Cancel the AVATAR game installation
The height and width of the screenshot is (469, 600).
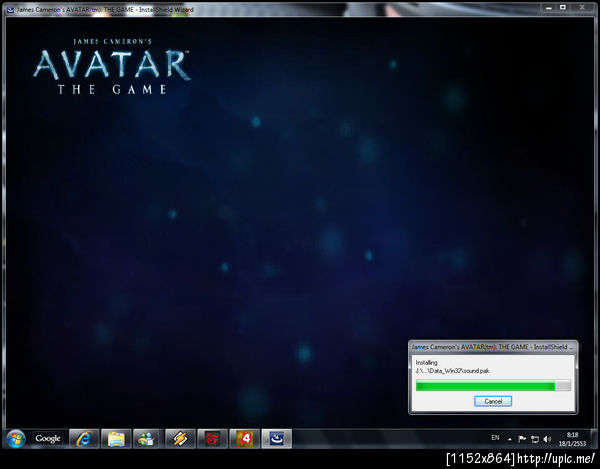coord(493,401)
